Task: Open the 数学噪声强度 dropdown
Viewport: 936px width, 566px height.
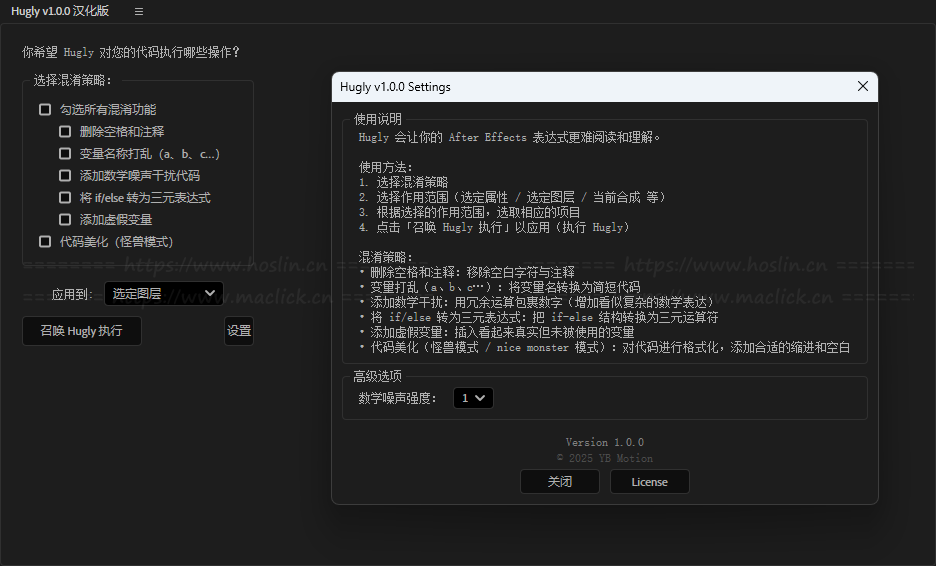Action: click(473, 398)
